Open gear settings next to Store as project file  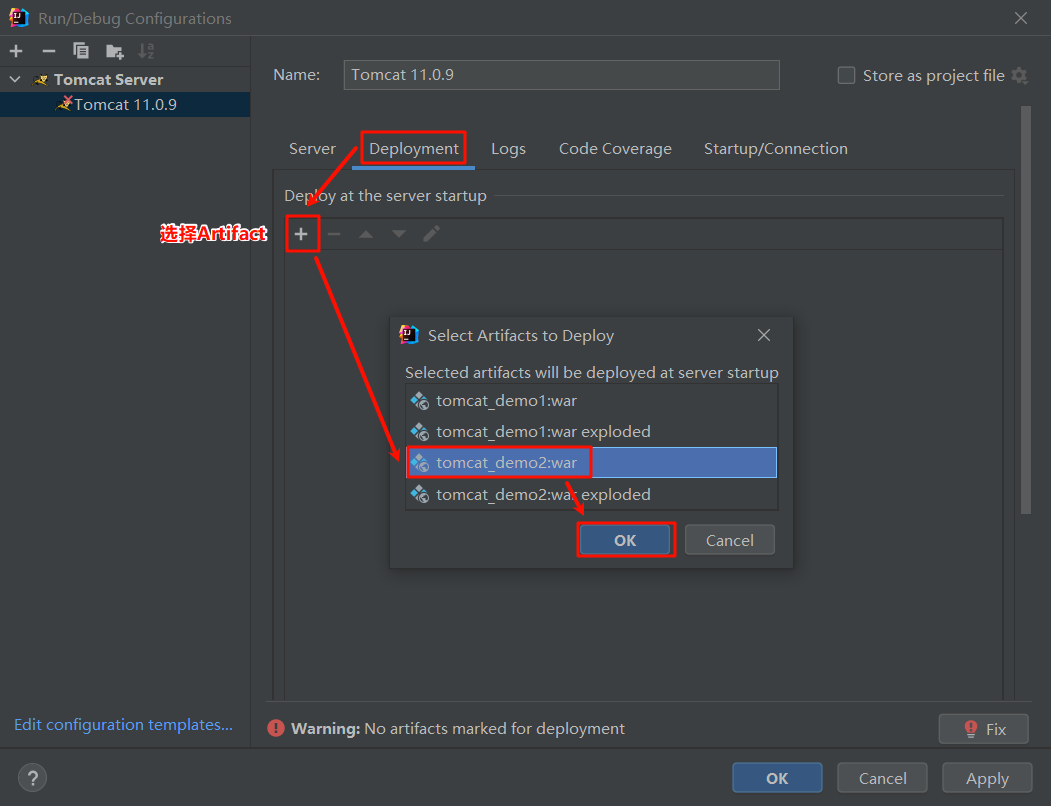[x=1019, y=75]
